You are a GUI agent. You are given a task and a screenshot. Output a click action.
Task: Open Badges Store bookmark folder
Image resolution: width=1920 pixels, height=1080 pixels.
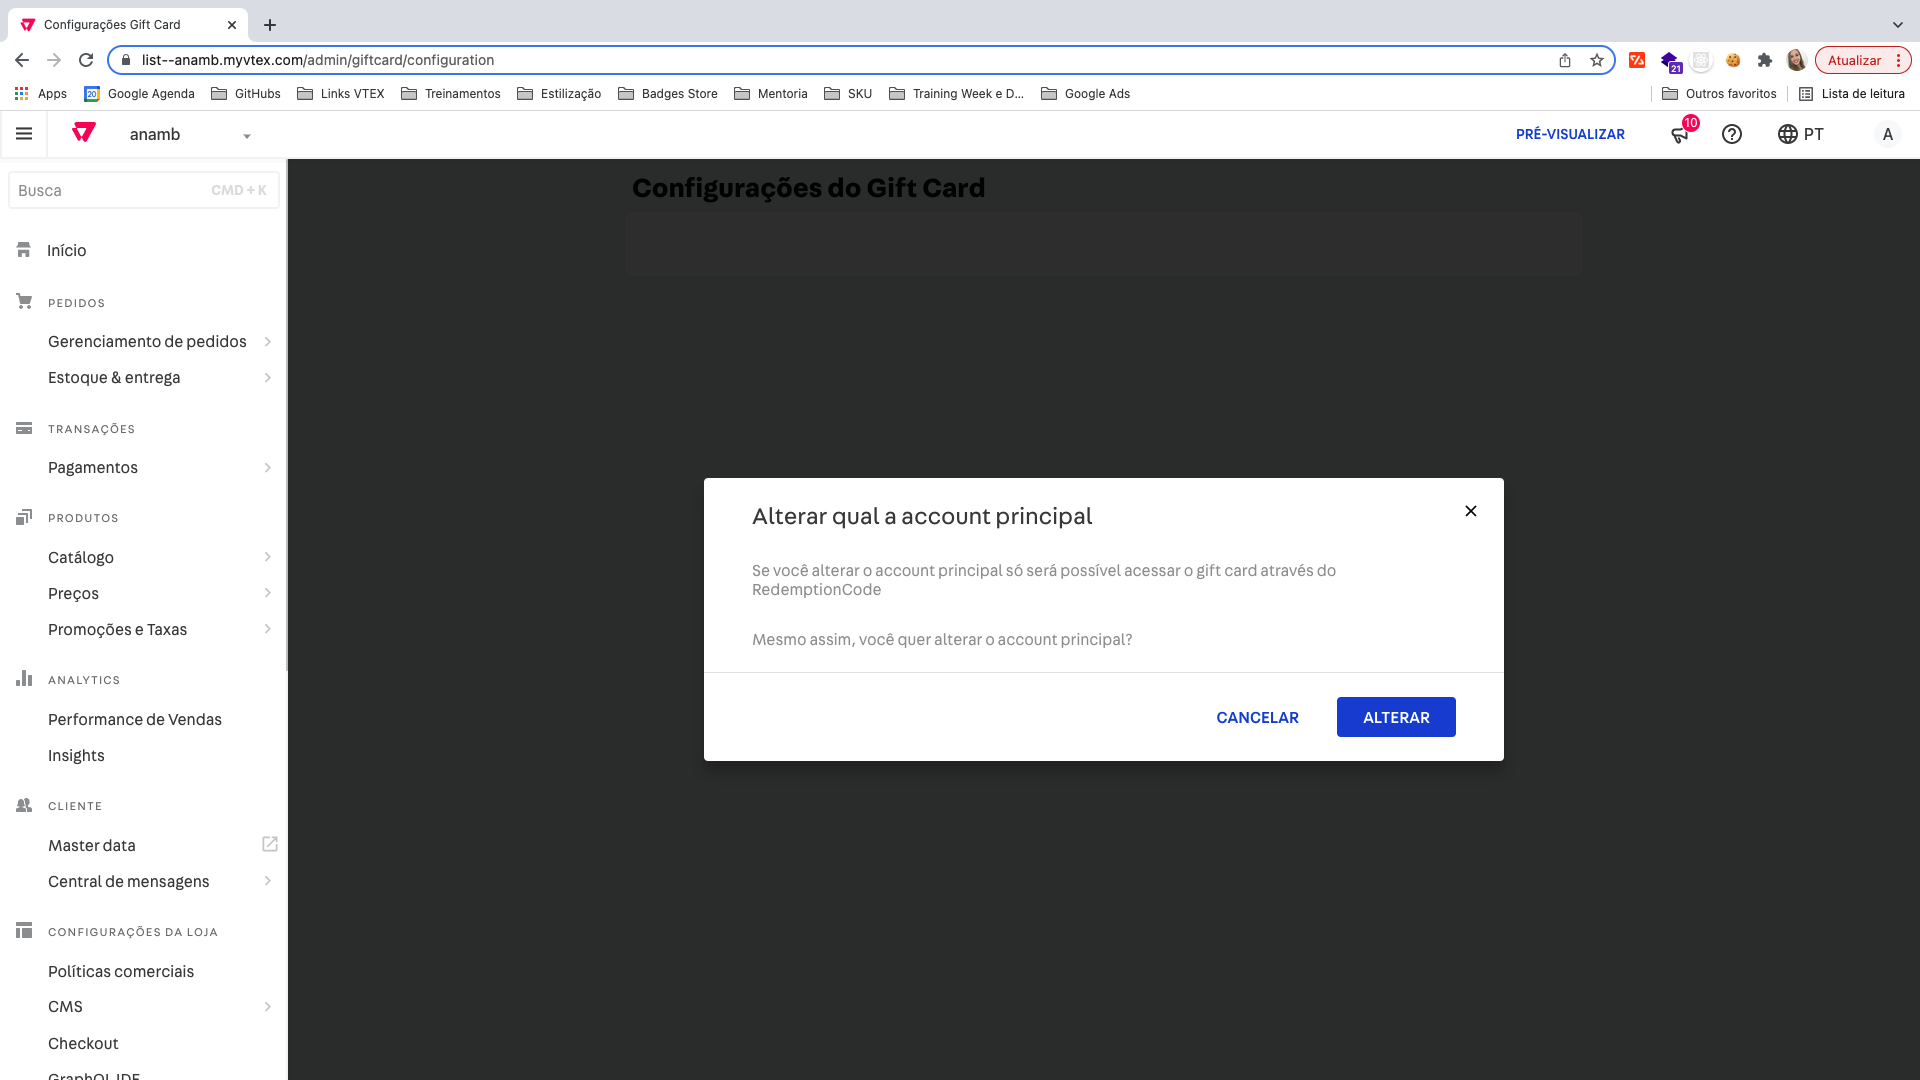(668, 93)
